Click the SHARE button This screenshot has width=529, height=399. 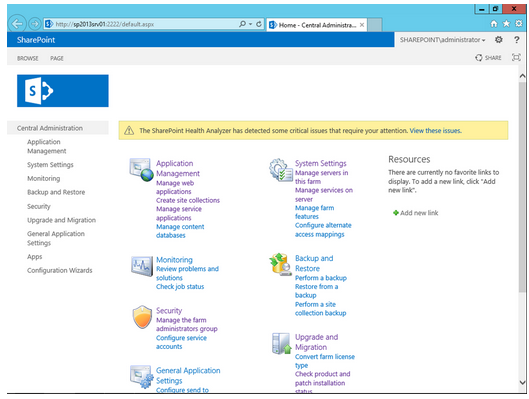[x=488, y=58]
